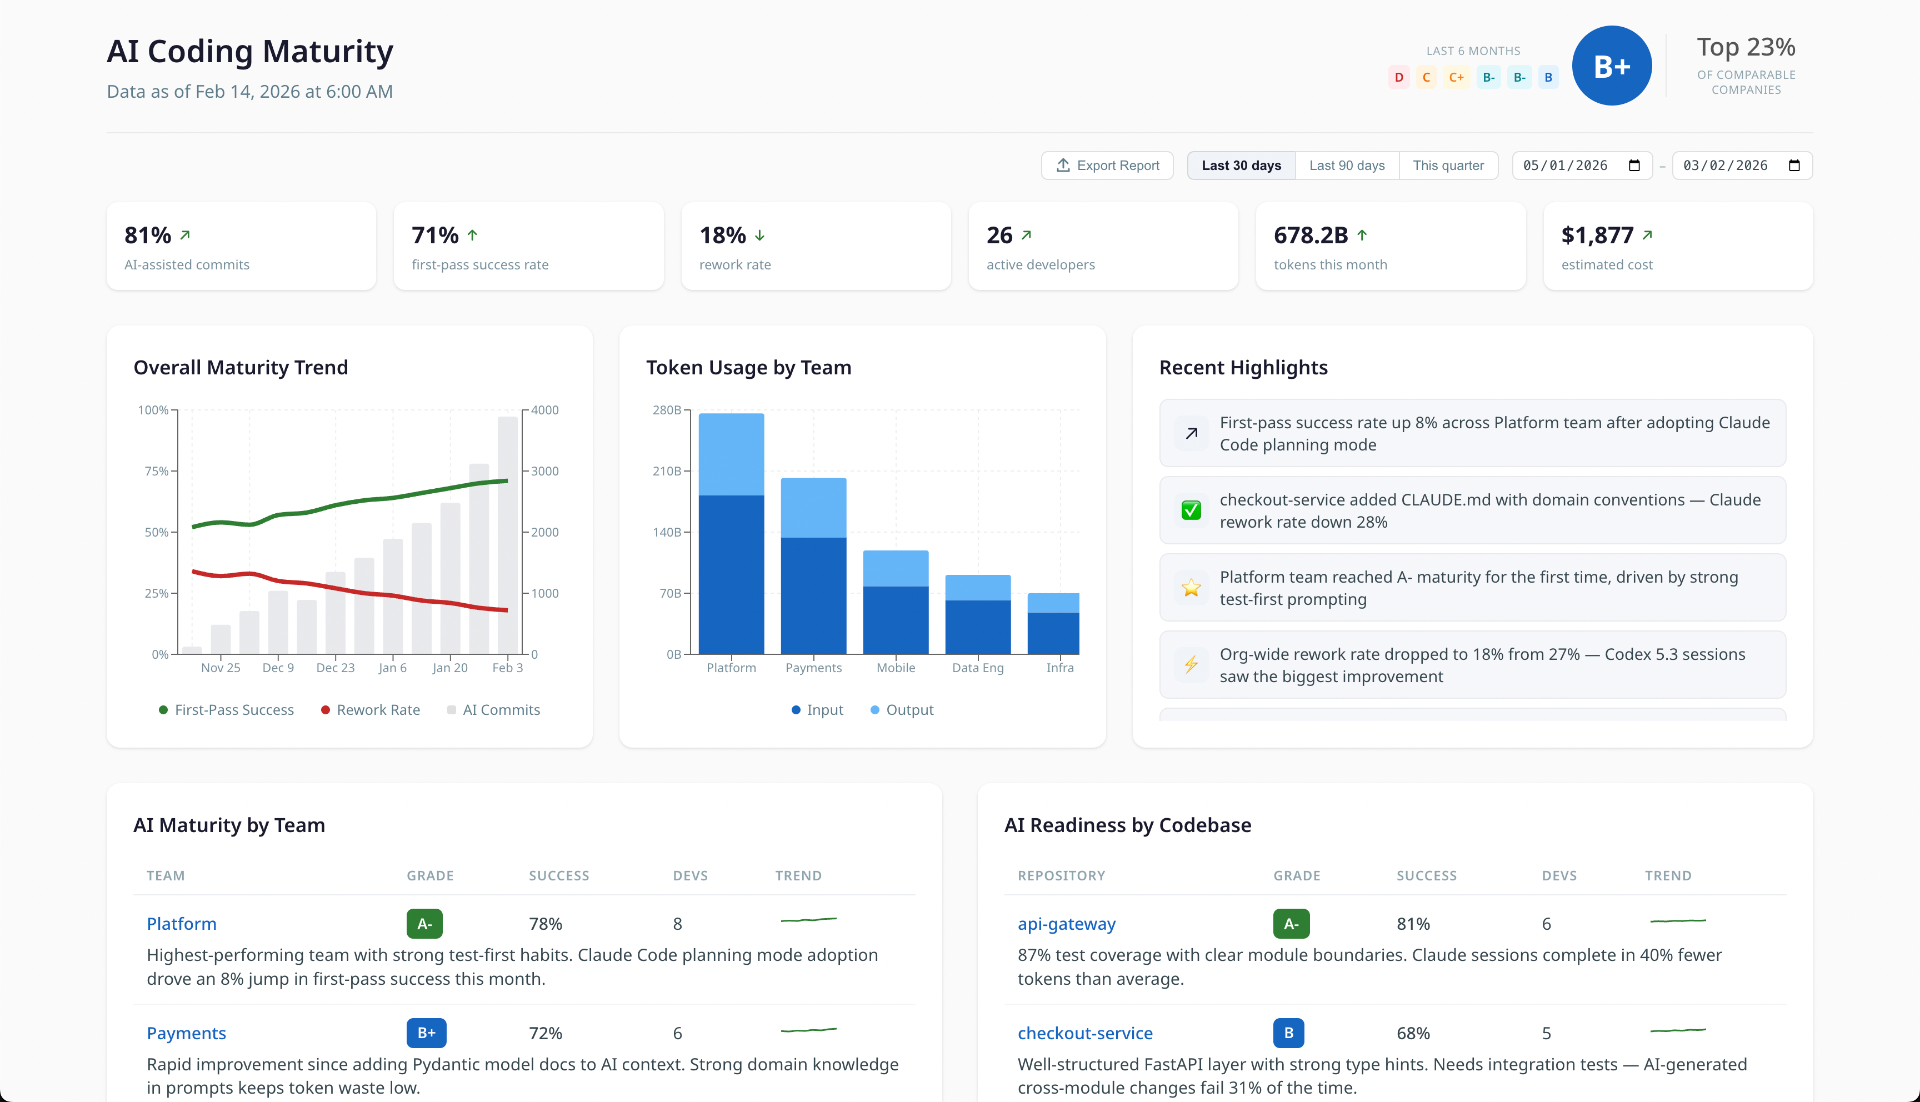Toggle the Input legend under Token Usage chart
1920x1102 pixels.
tap(817, 710)
